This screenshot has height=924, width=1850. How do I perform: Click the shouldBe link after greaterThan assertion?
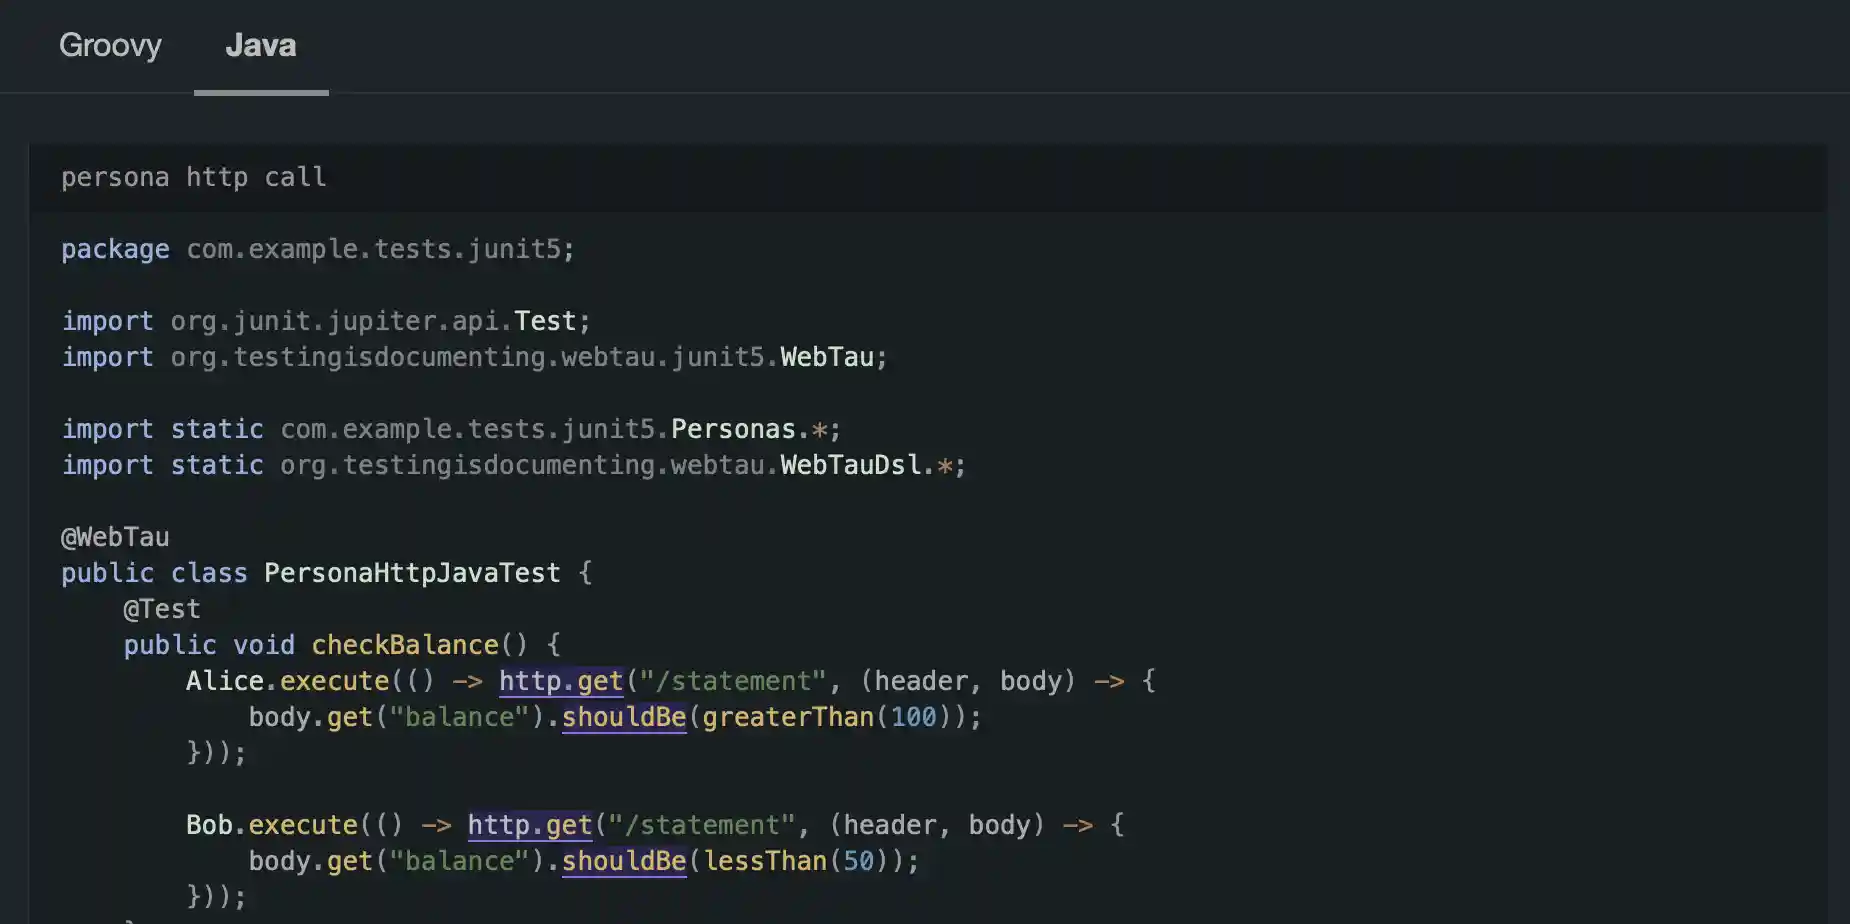click(624, 717)
